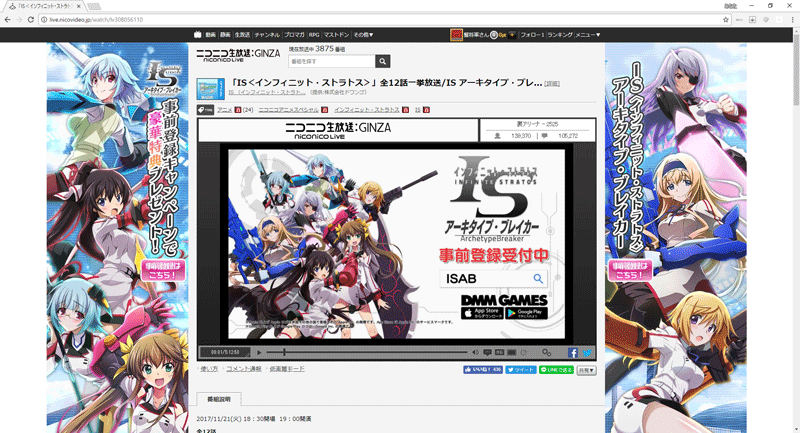Screen dimensions: 800x433
Task: Click the App Store badge in video
Action: coord(482,313)
